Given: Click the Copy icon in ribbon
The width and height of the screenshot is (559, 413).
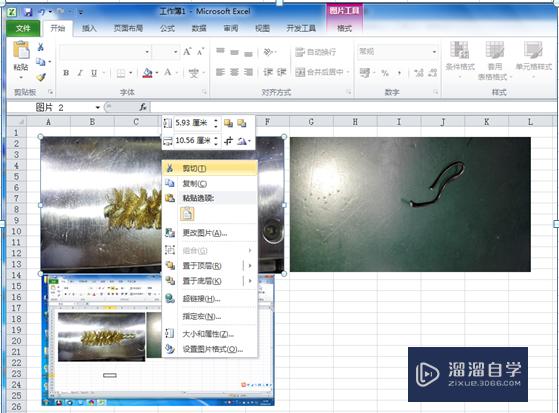Looking at the screenshot, I should tap(41, 62).
